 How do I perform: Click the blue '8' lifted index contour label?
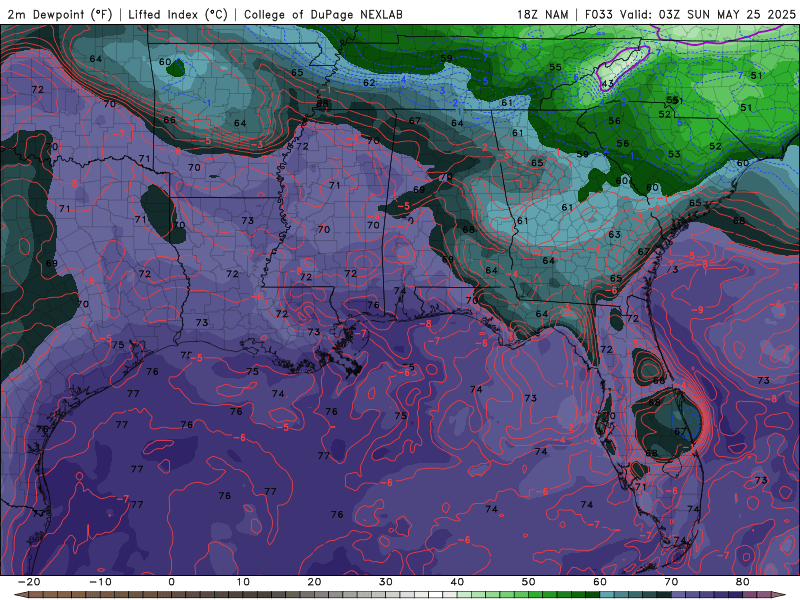(524, 47)
